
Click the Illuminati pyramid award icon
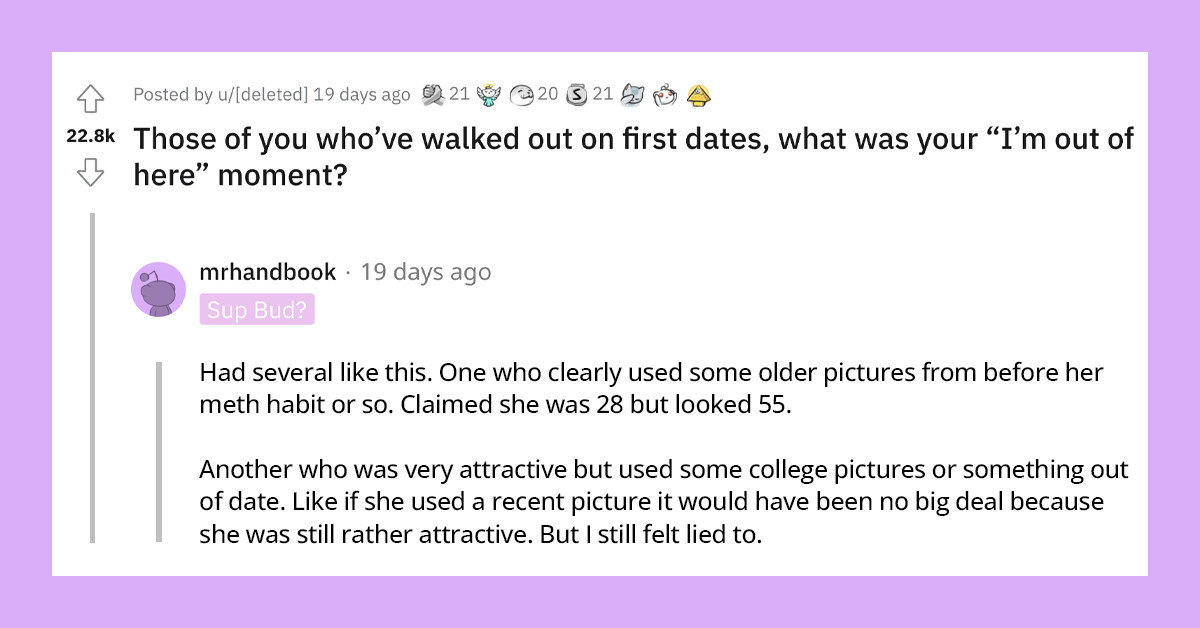(x=698, y=95)
